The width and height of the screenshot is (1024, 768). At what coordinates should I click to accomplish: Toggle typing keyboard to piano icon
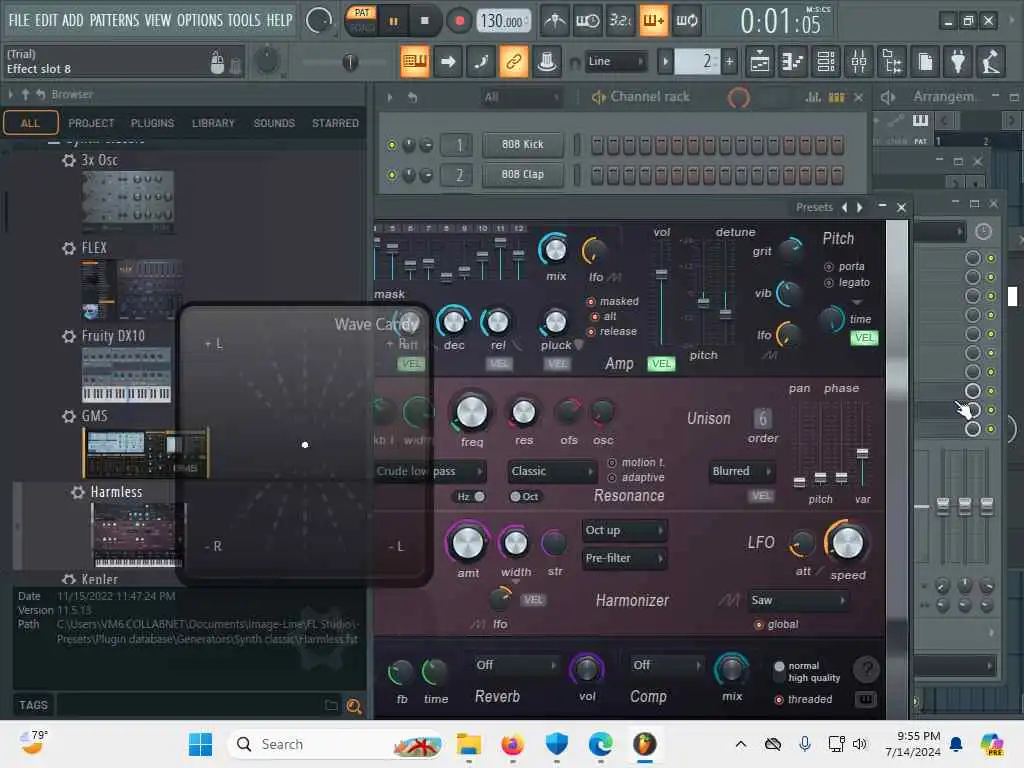(415, 62)
